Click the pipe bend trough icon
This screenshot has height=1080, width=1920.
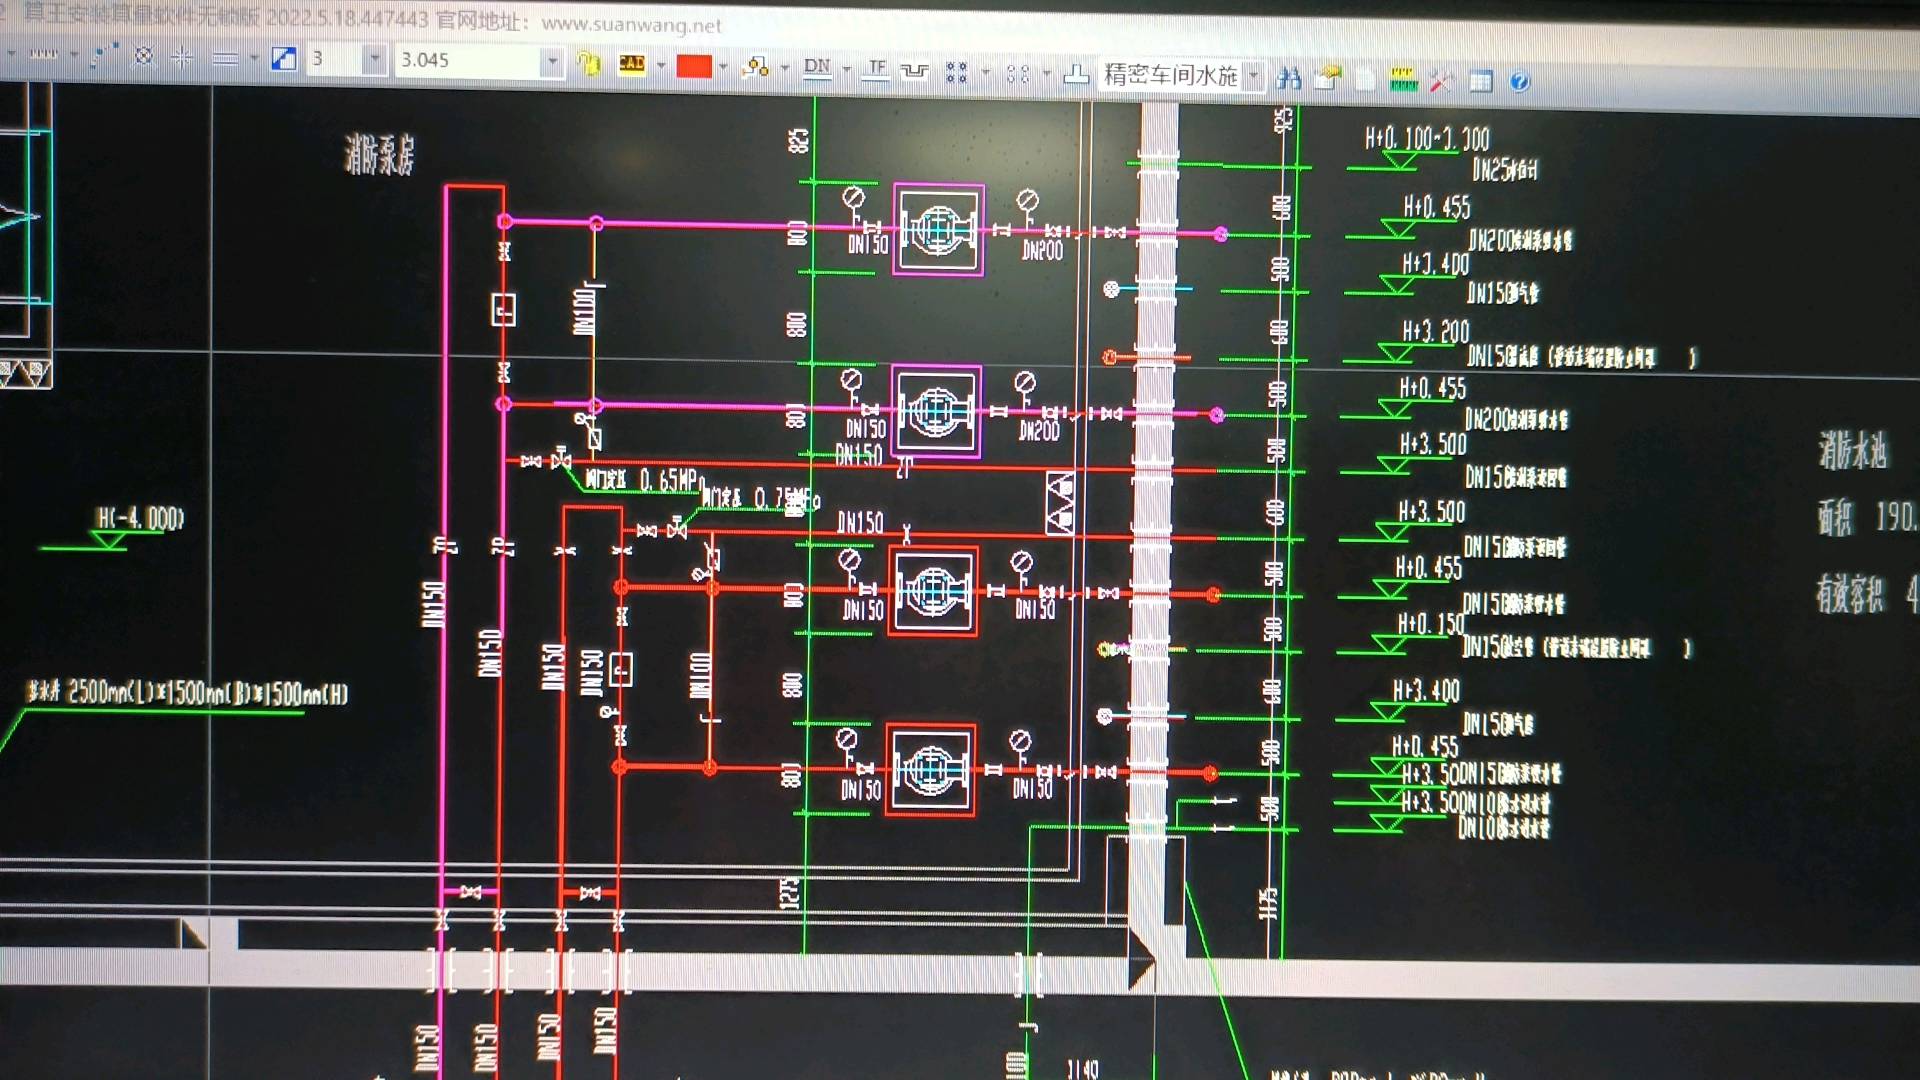point(914,71)
